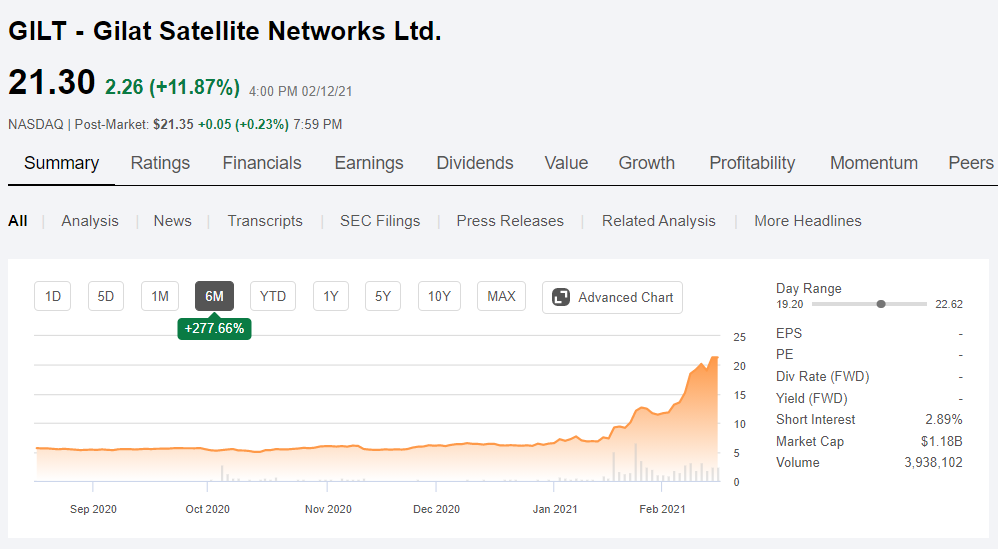Click the Volume 3,938,102 value
Screen dimensions: 998x549
(x=933, y=462)
